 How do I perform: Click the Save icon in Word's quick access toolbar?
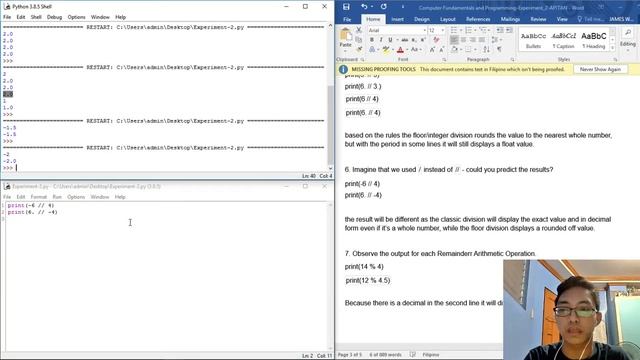346,7
